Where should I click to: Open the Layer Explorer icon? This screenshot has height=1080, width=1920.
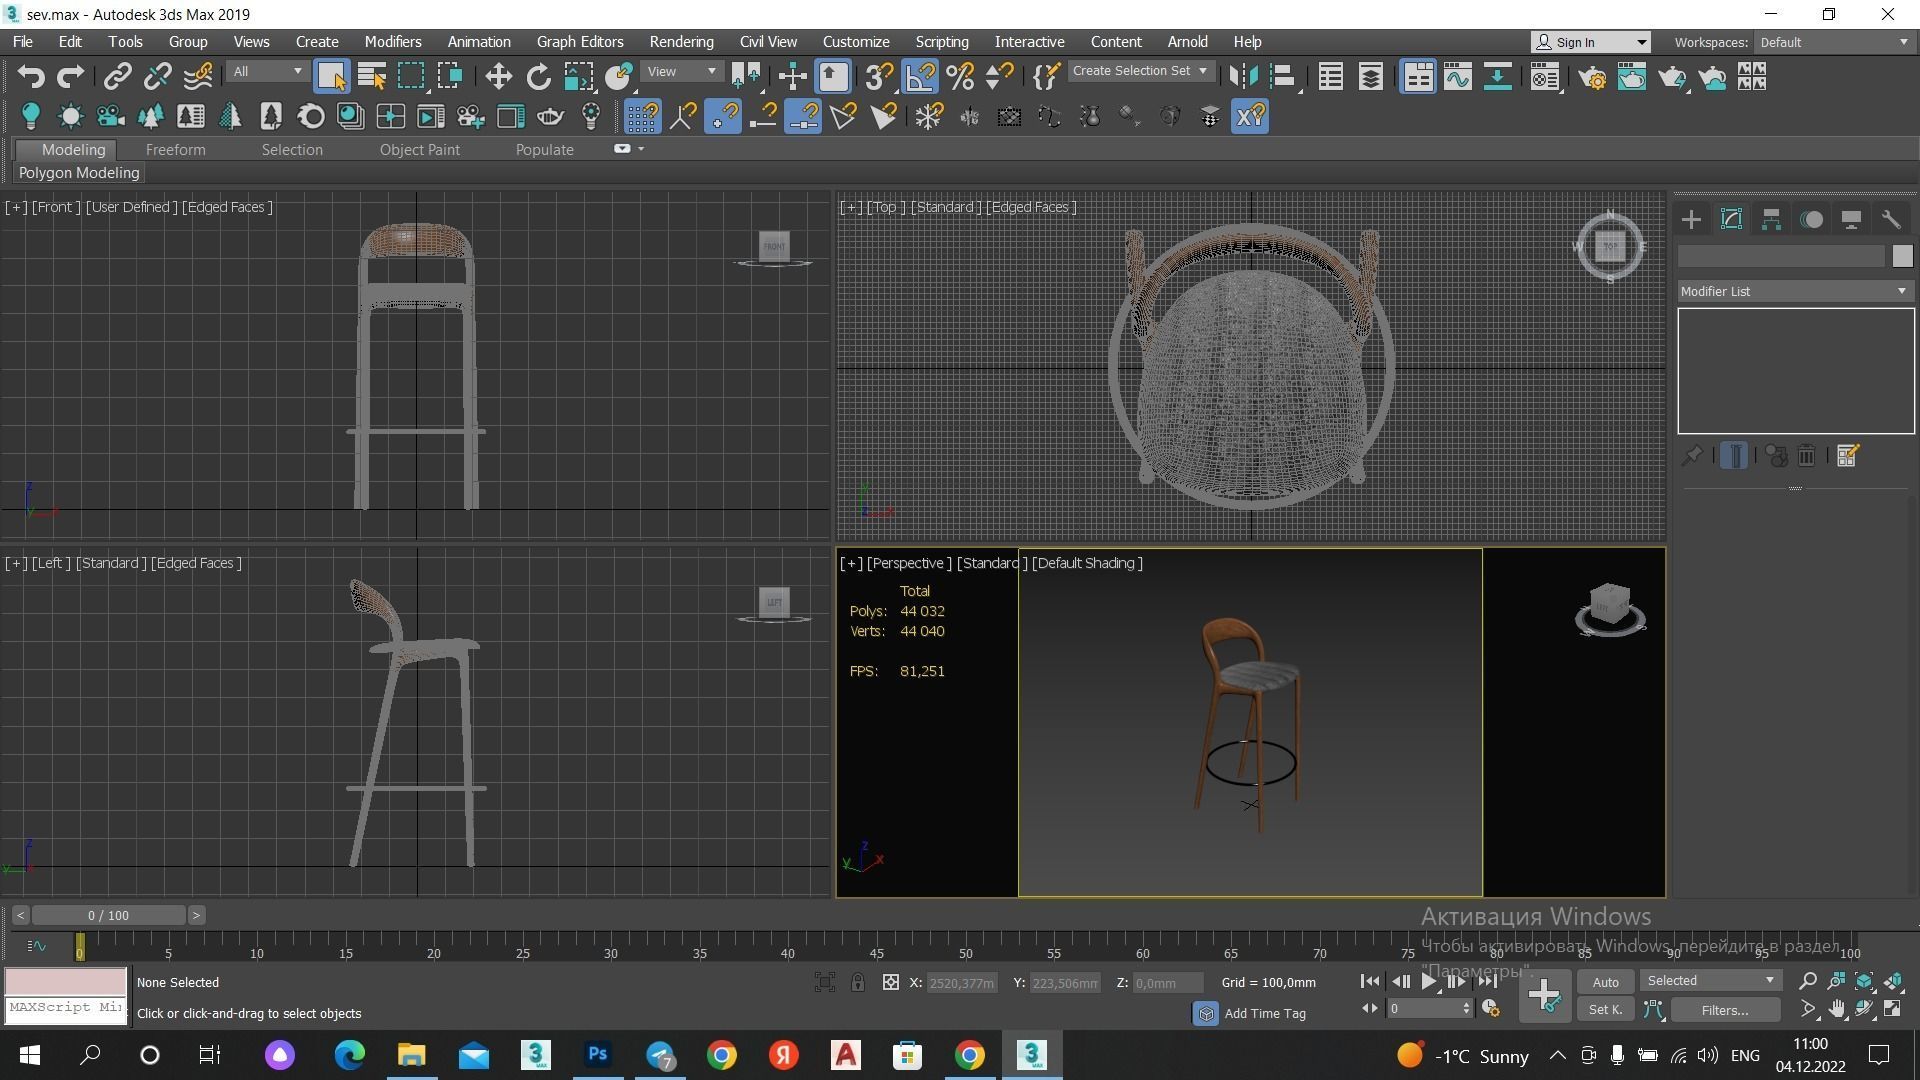(x=1371, y=77)
